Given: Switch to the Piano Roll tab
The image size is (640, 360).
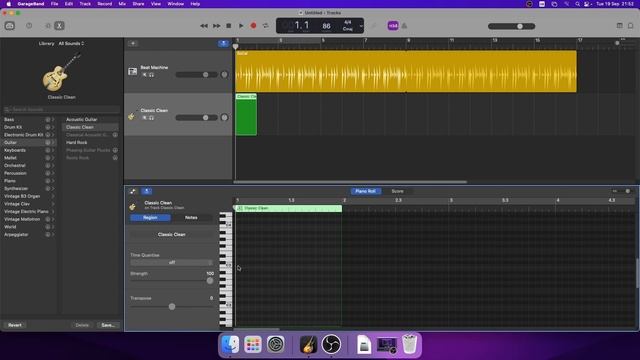Looking at the screenshot, I should point(365,191).
